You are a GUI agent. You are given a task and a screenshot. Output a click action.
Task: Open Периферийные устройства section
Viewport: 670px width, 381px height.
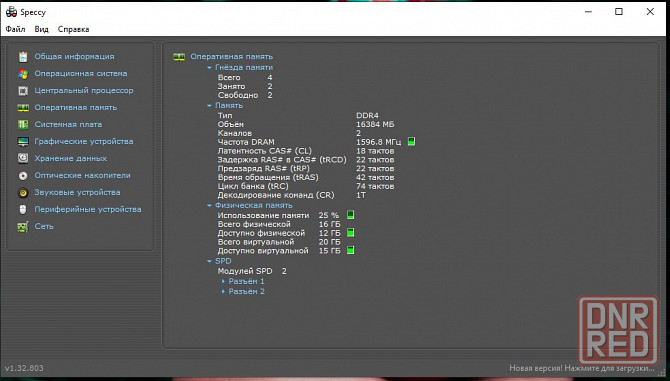click(x=88, y=209)
